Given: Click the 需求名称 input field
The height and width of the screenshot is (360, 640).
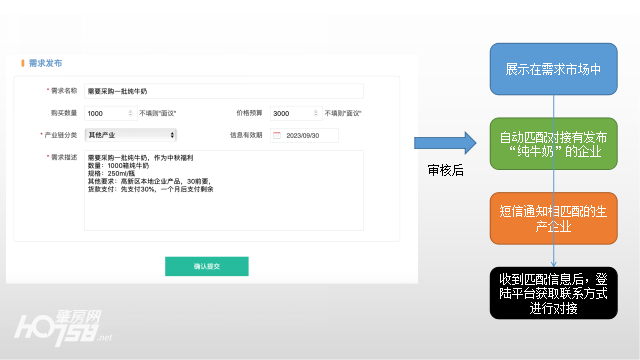Looking at the screenshot, I should point(224,91).
